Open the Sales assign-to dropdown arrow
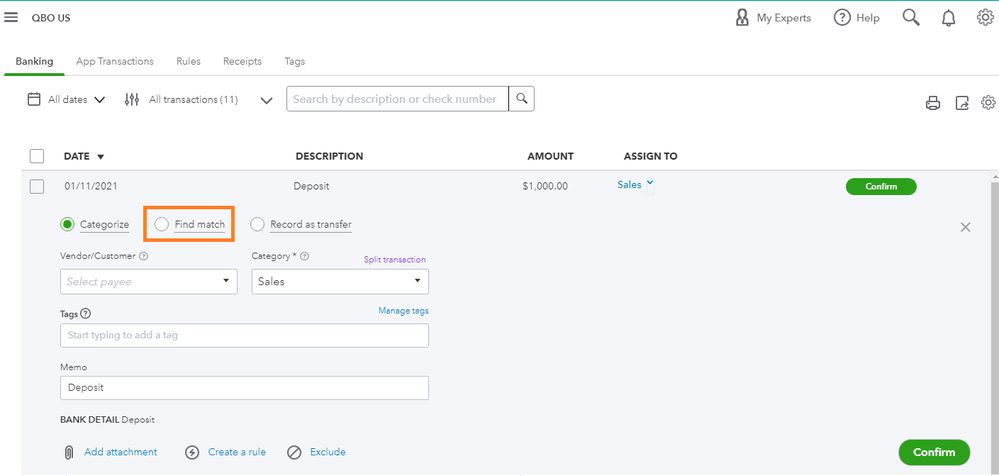Image resolution: width=999 pixels, height=476 pixels. [650, 185]
